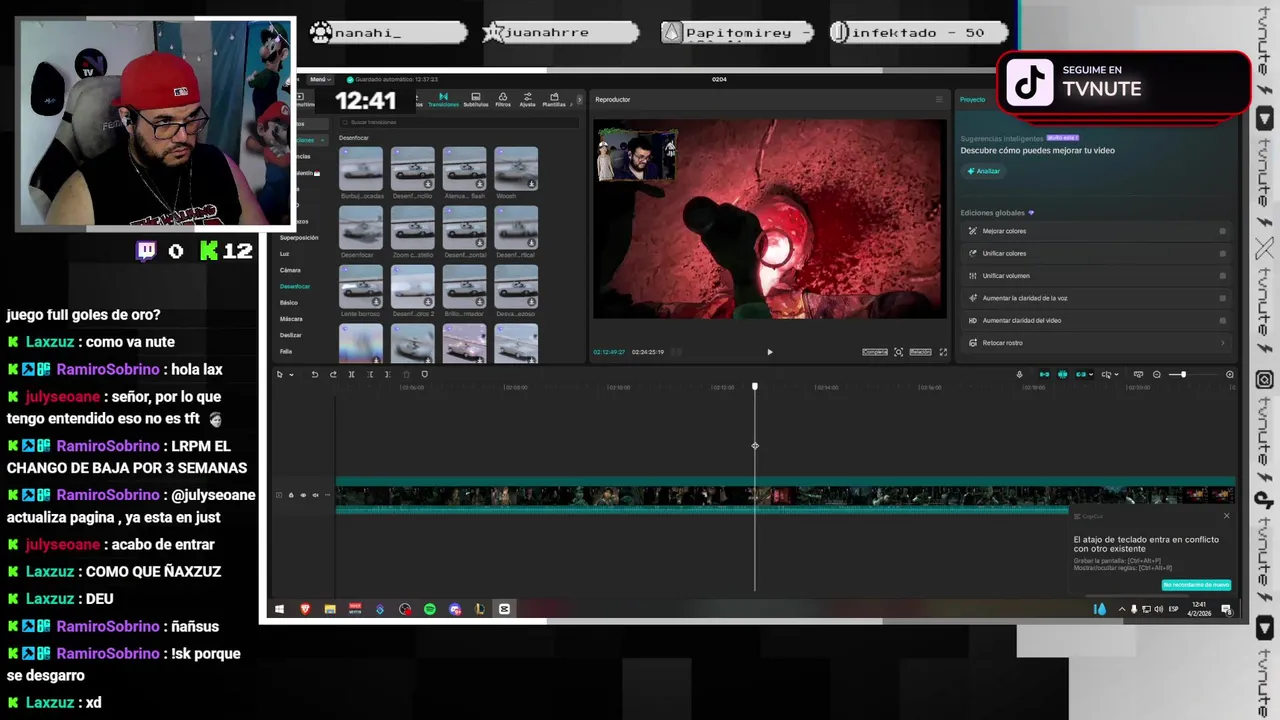Show more toolbar tabs with the right arrow

tap(579, 100)
